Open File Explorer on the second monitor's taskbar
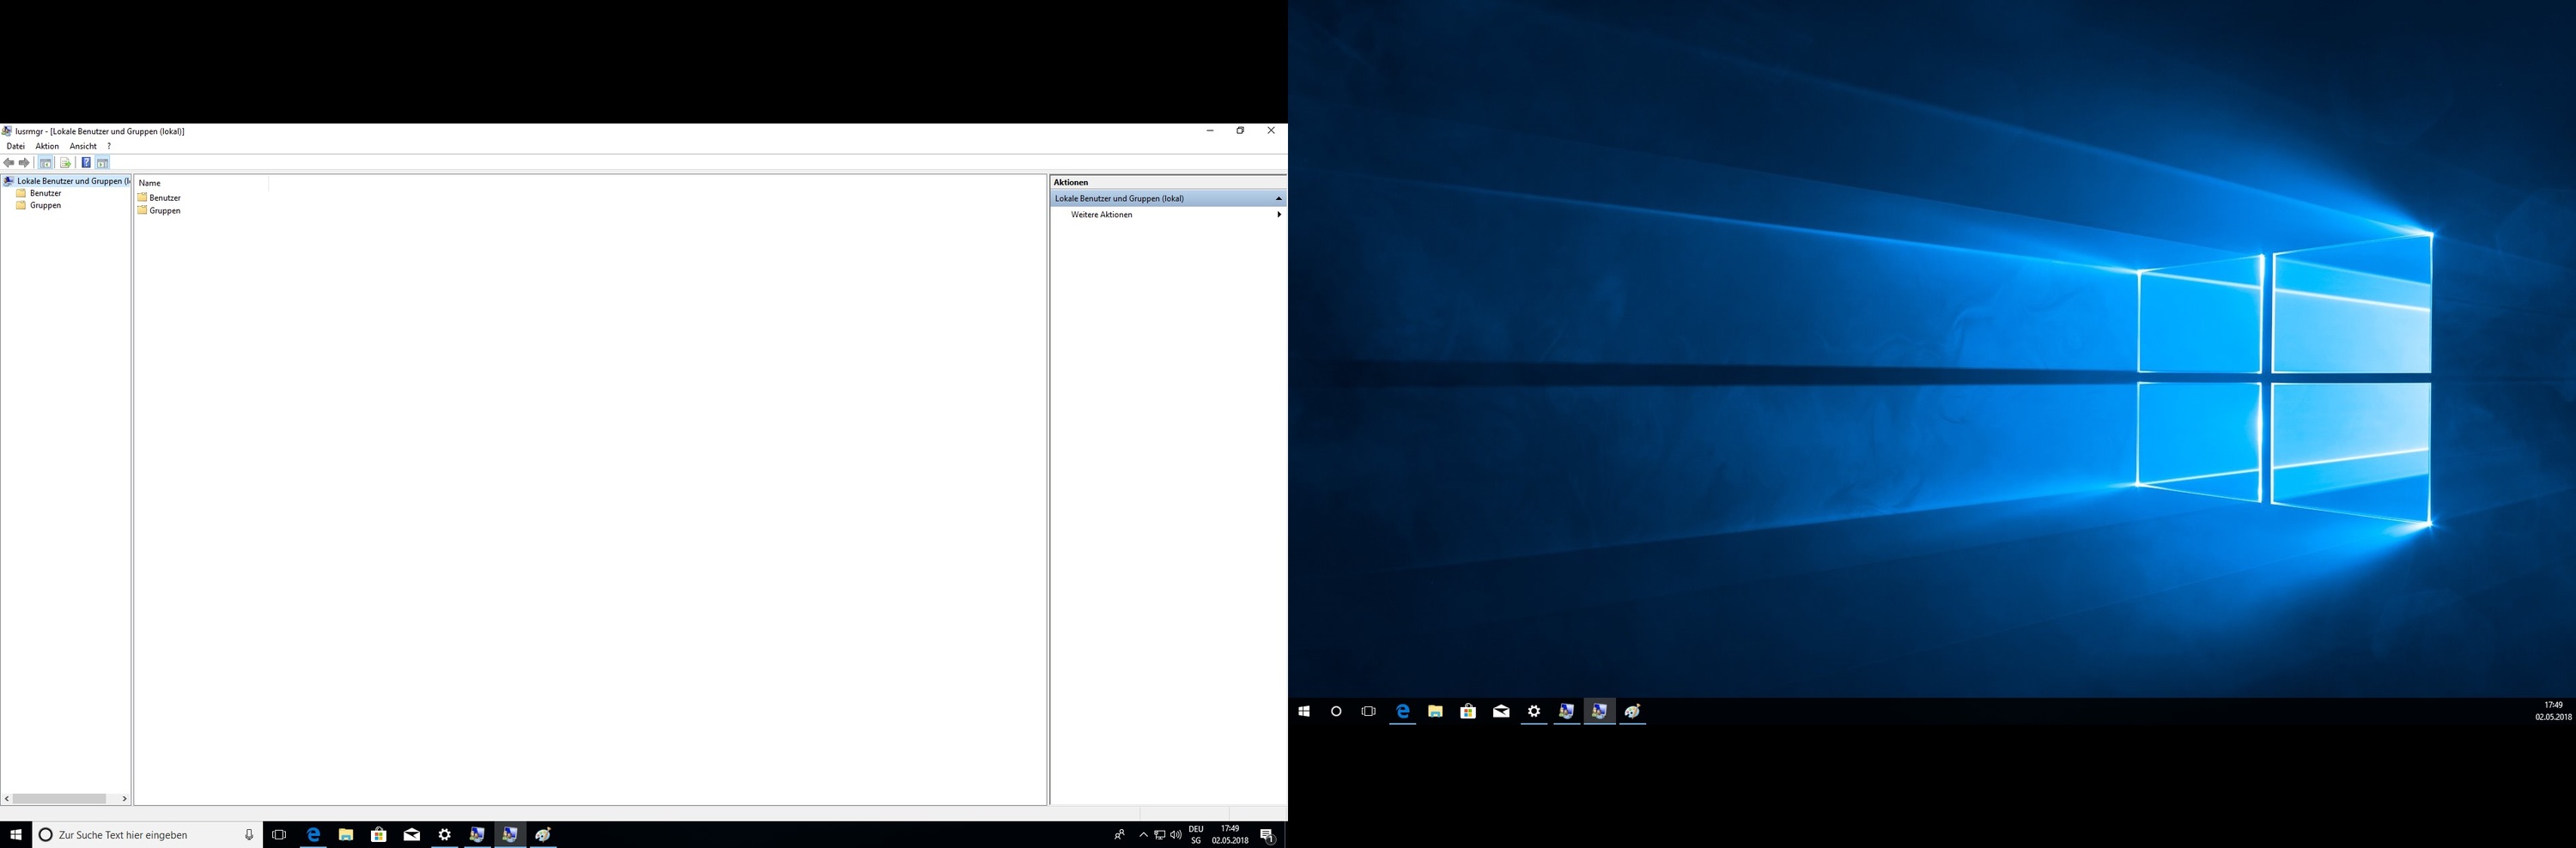2576x848 pixels. (x=1435, y=711)
